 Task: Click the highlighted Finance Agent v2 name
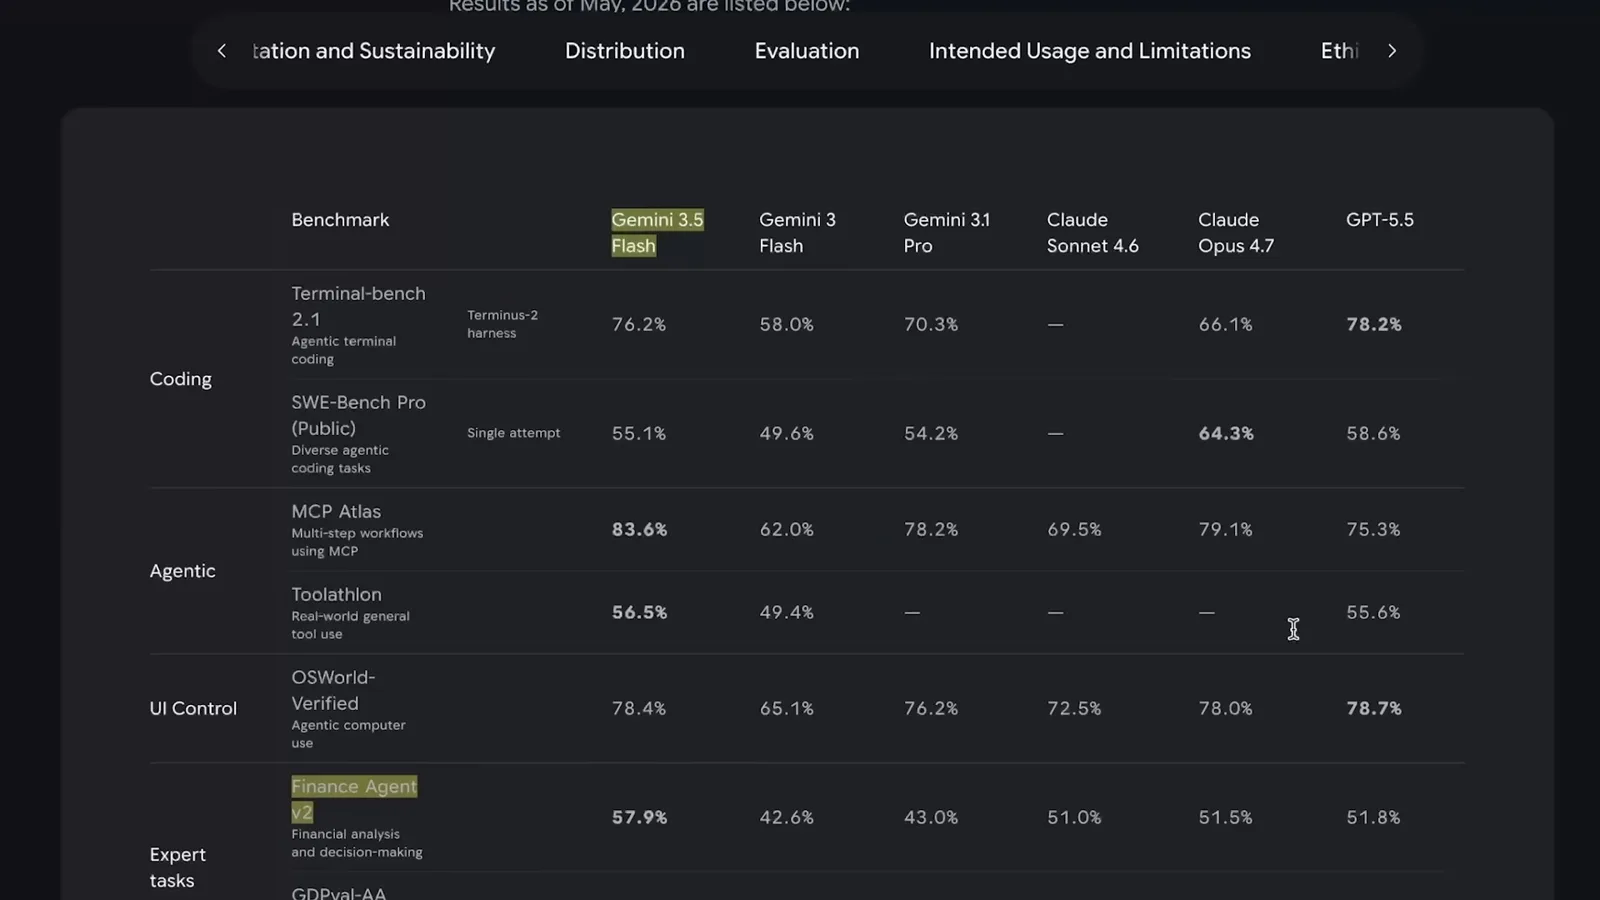[354, 799]
